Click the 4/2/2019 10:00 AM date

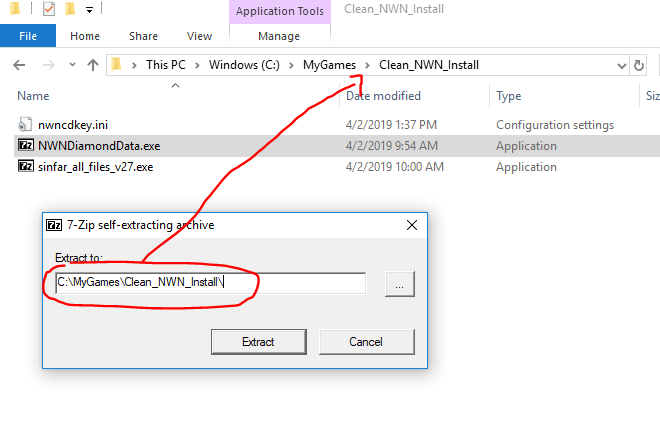coord(394,167)
